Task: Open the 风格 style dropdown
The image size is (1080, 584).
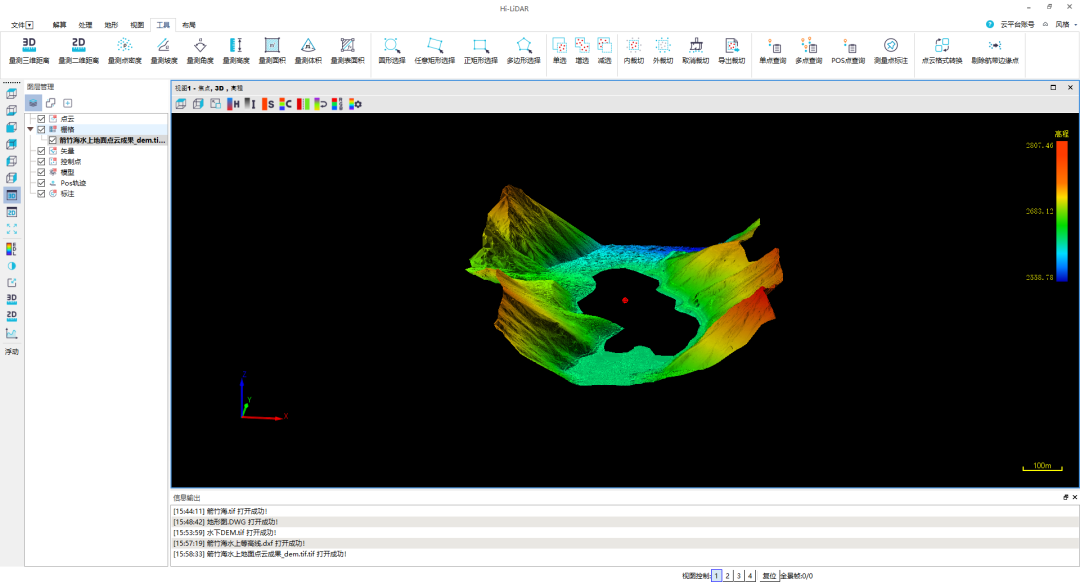Action: click(x=1066, y=24)
